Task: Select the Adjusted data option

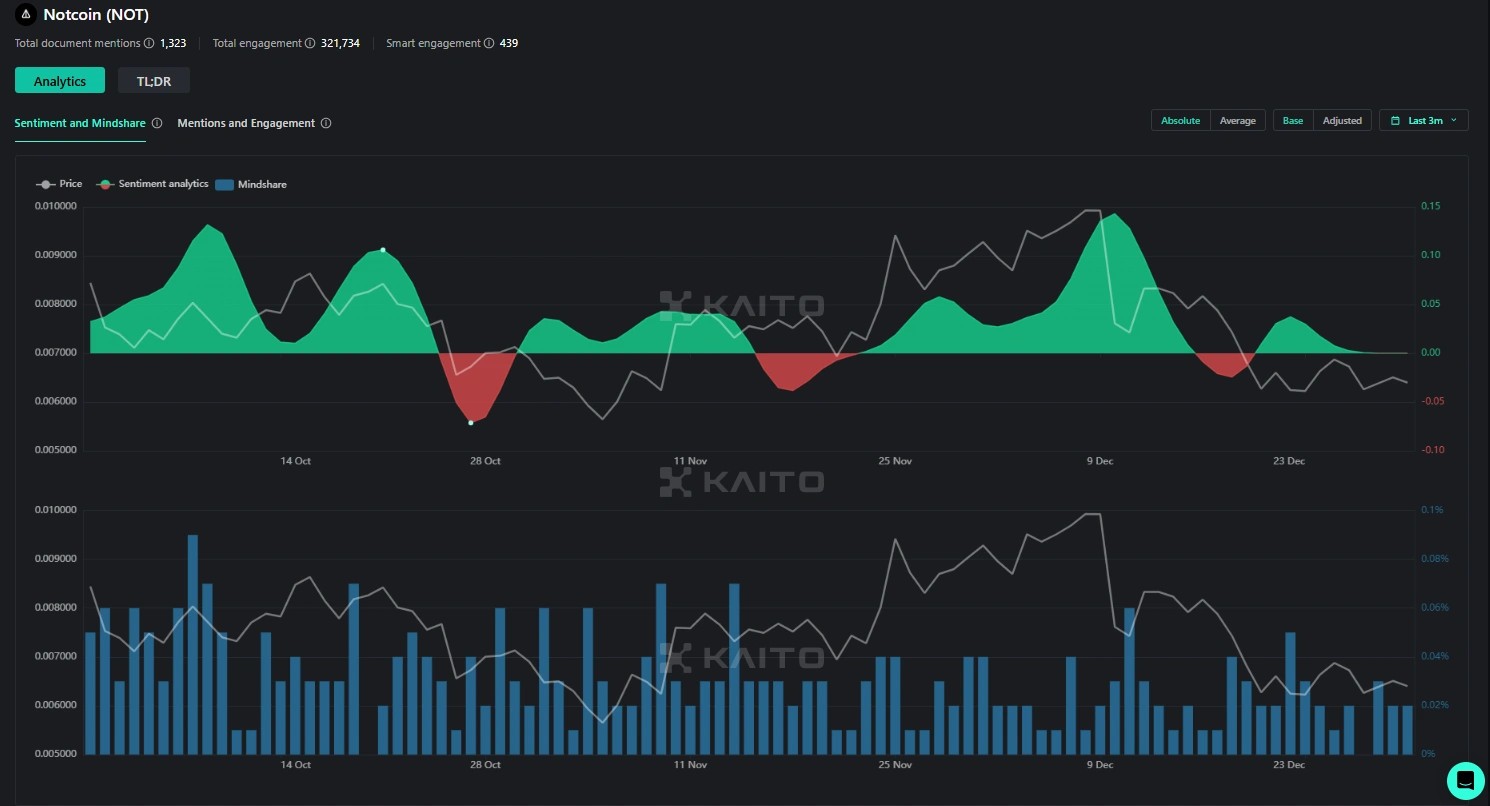Action: 1342,120
